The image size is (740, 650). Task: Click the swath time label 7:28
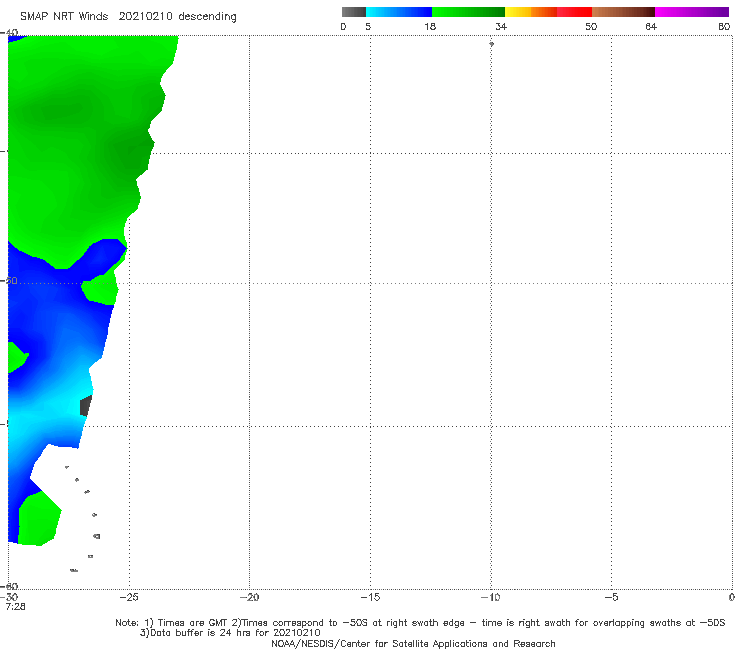click(15, 607)
